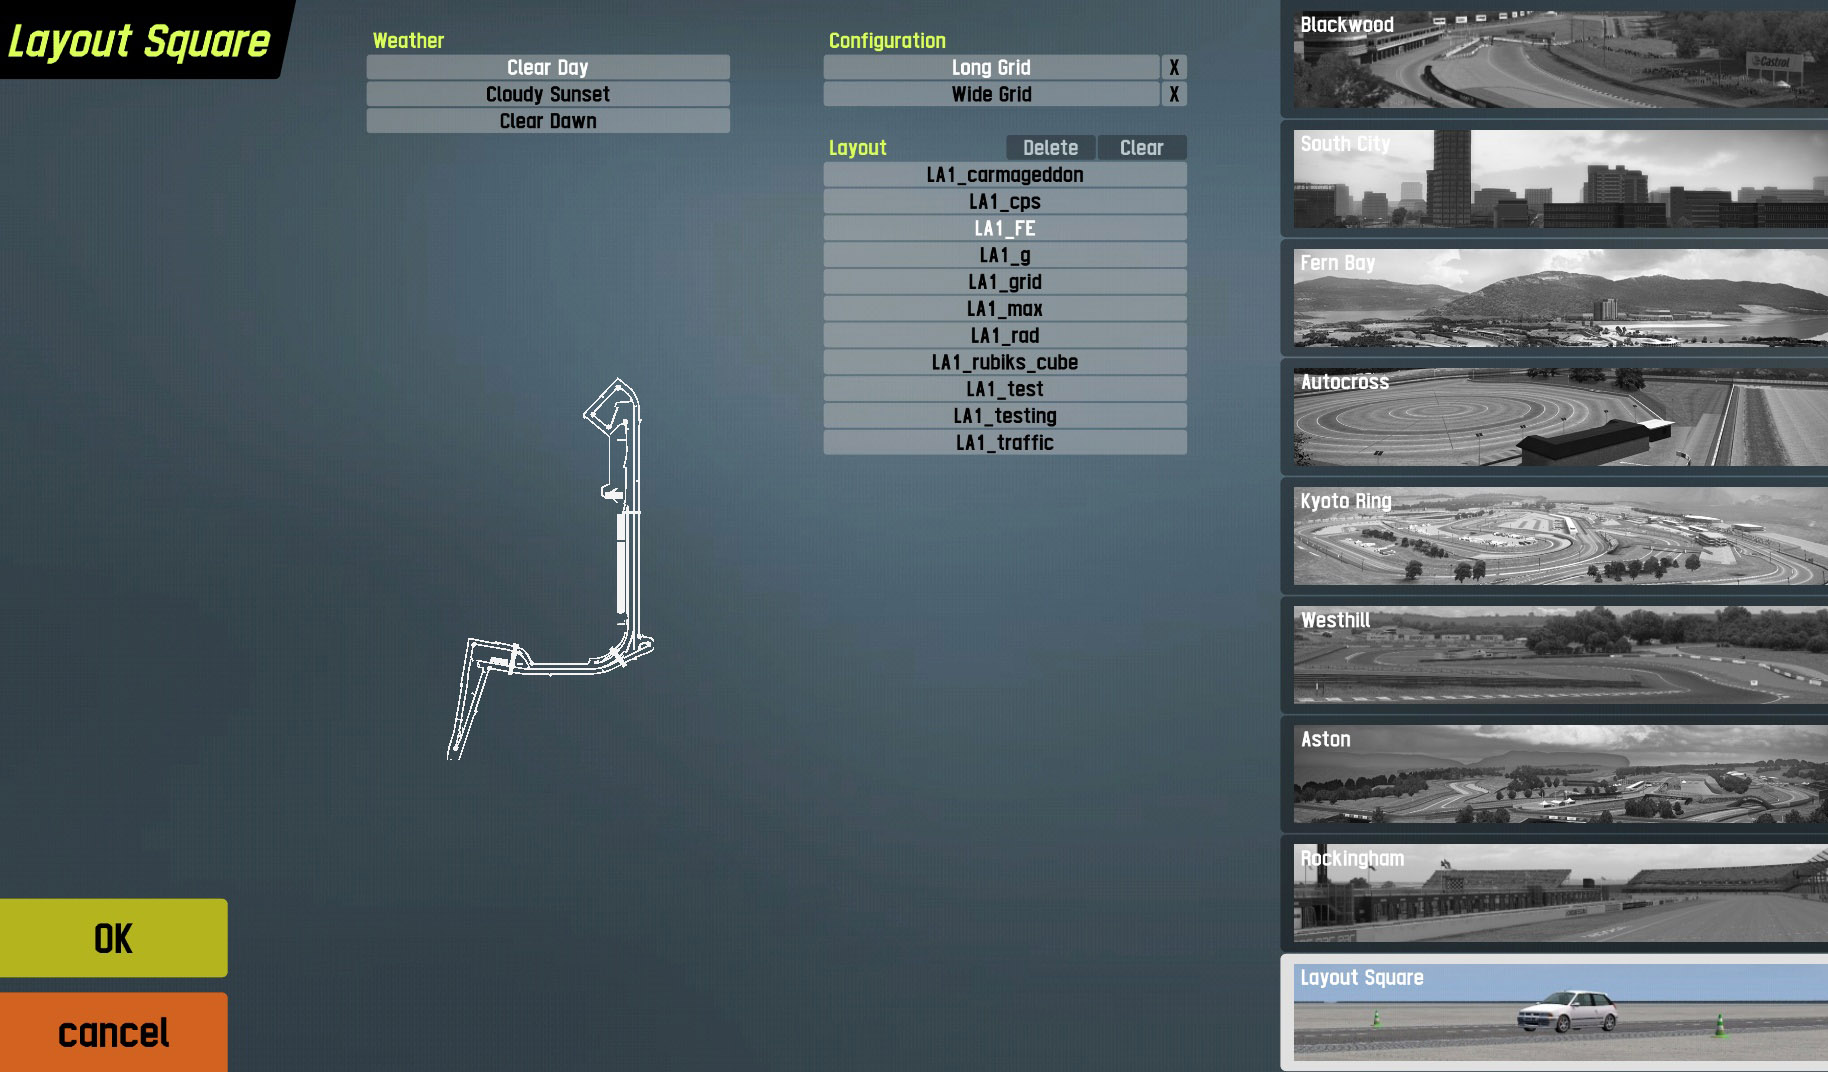Select the LA1_FE layout
The image size is (1828, 1072).
click(x=1005, y=228)
